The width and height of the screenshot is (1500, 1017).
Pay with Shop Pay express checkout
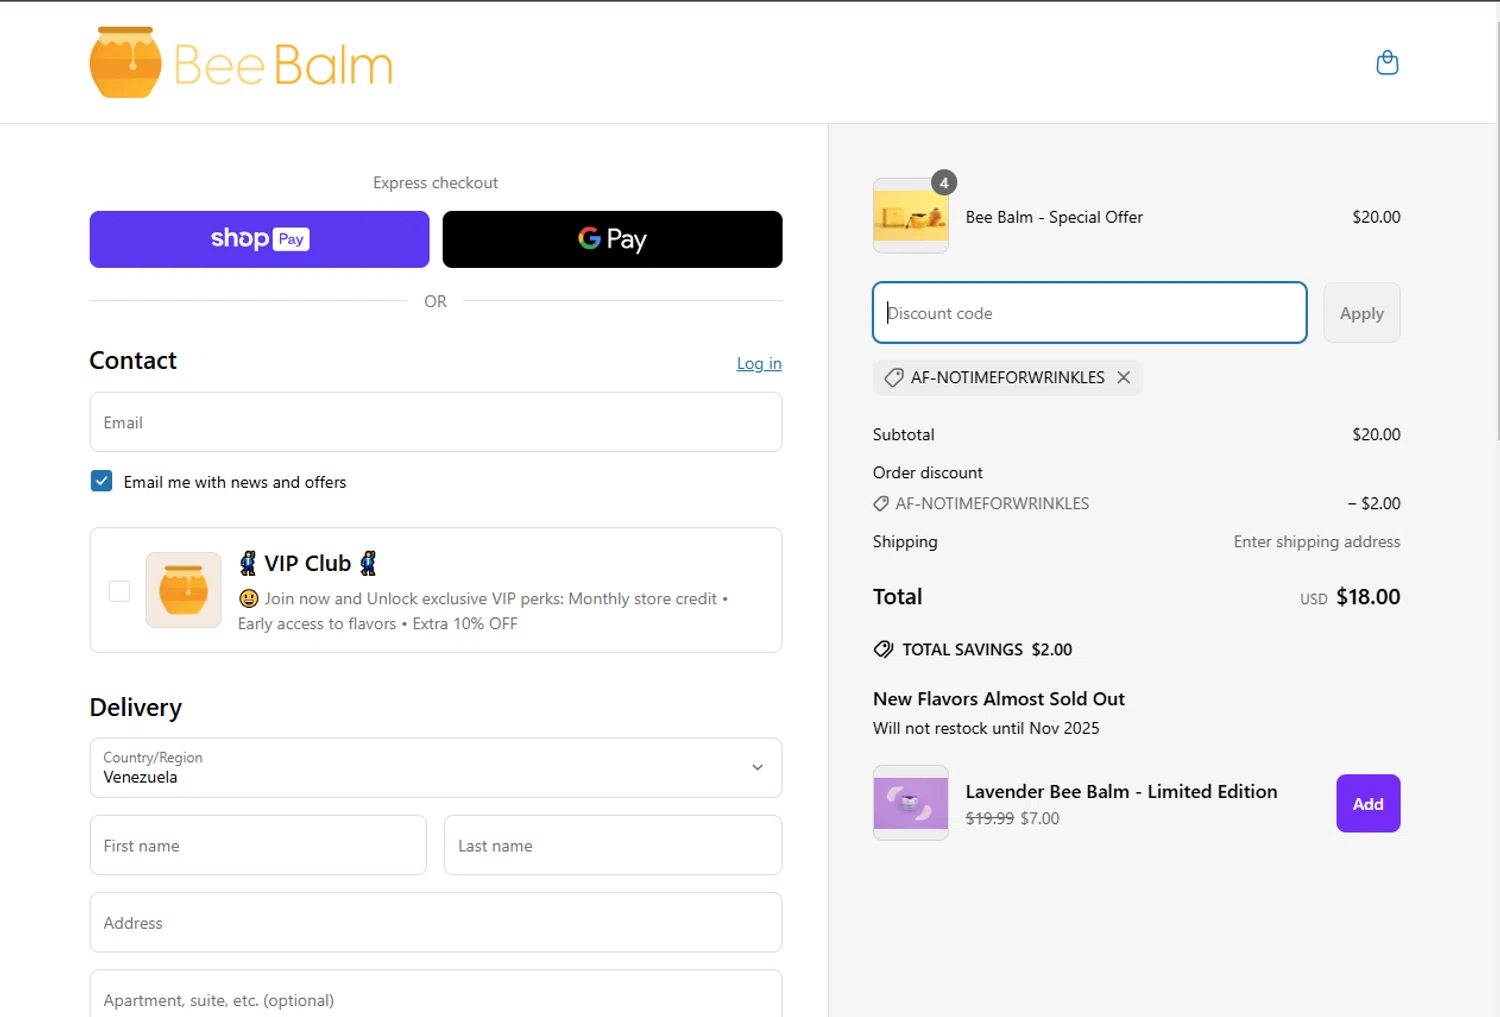pyautogui.click(x=259, y=239)
